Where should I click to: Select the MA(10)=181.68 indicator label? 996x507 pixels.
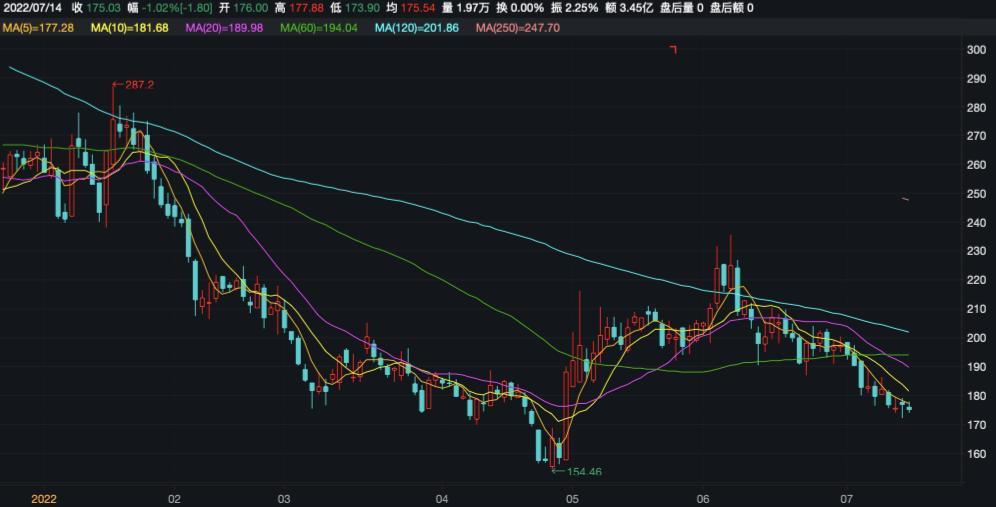click(130, 28)
